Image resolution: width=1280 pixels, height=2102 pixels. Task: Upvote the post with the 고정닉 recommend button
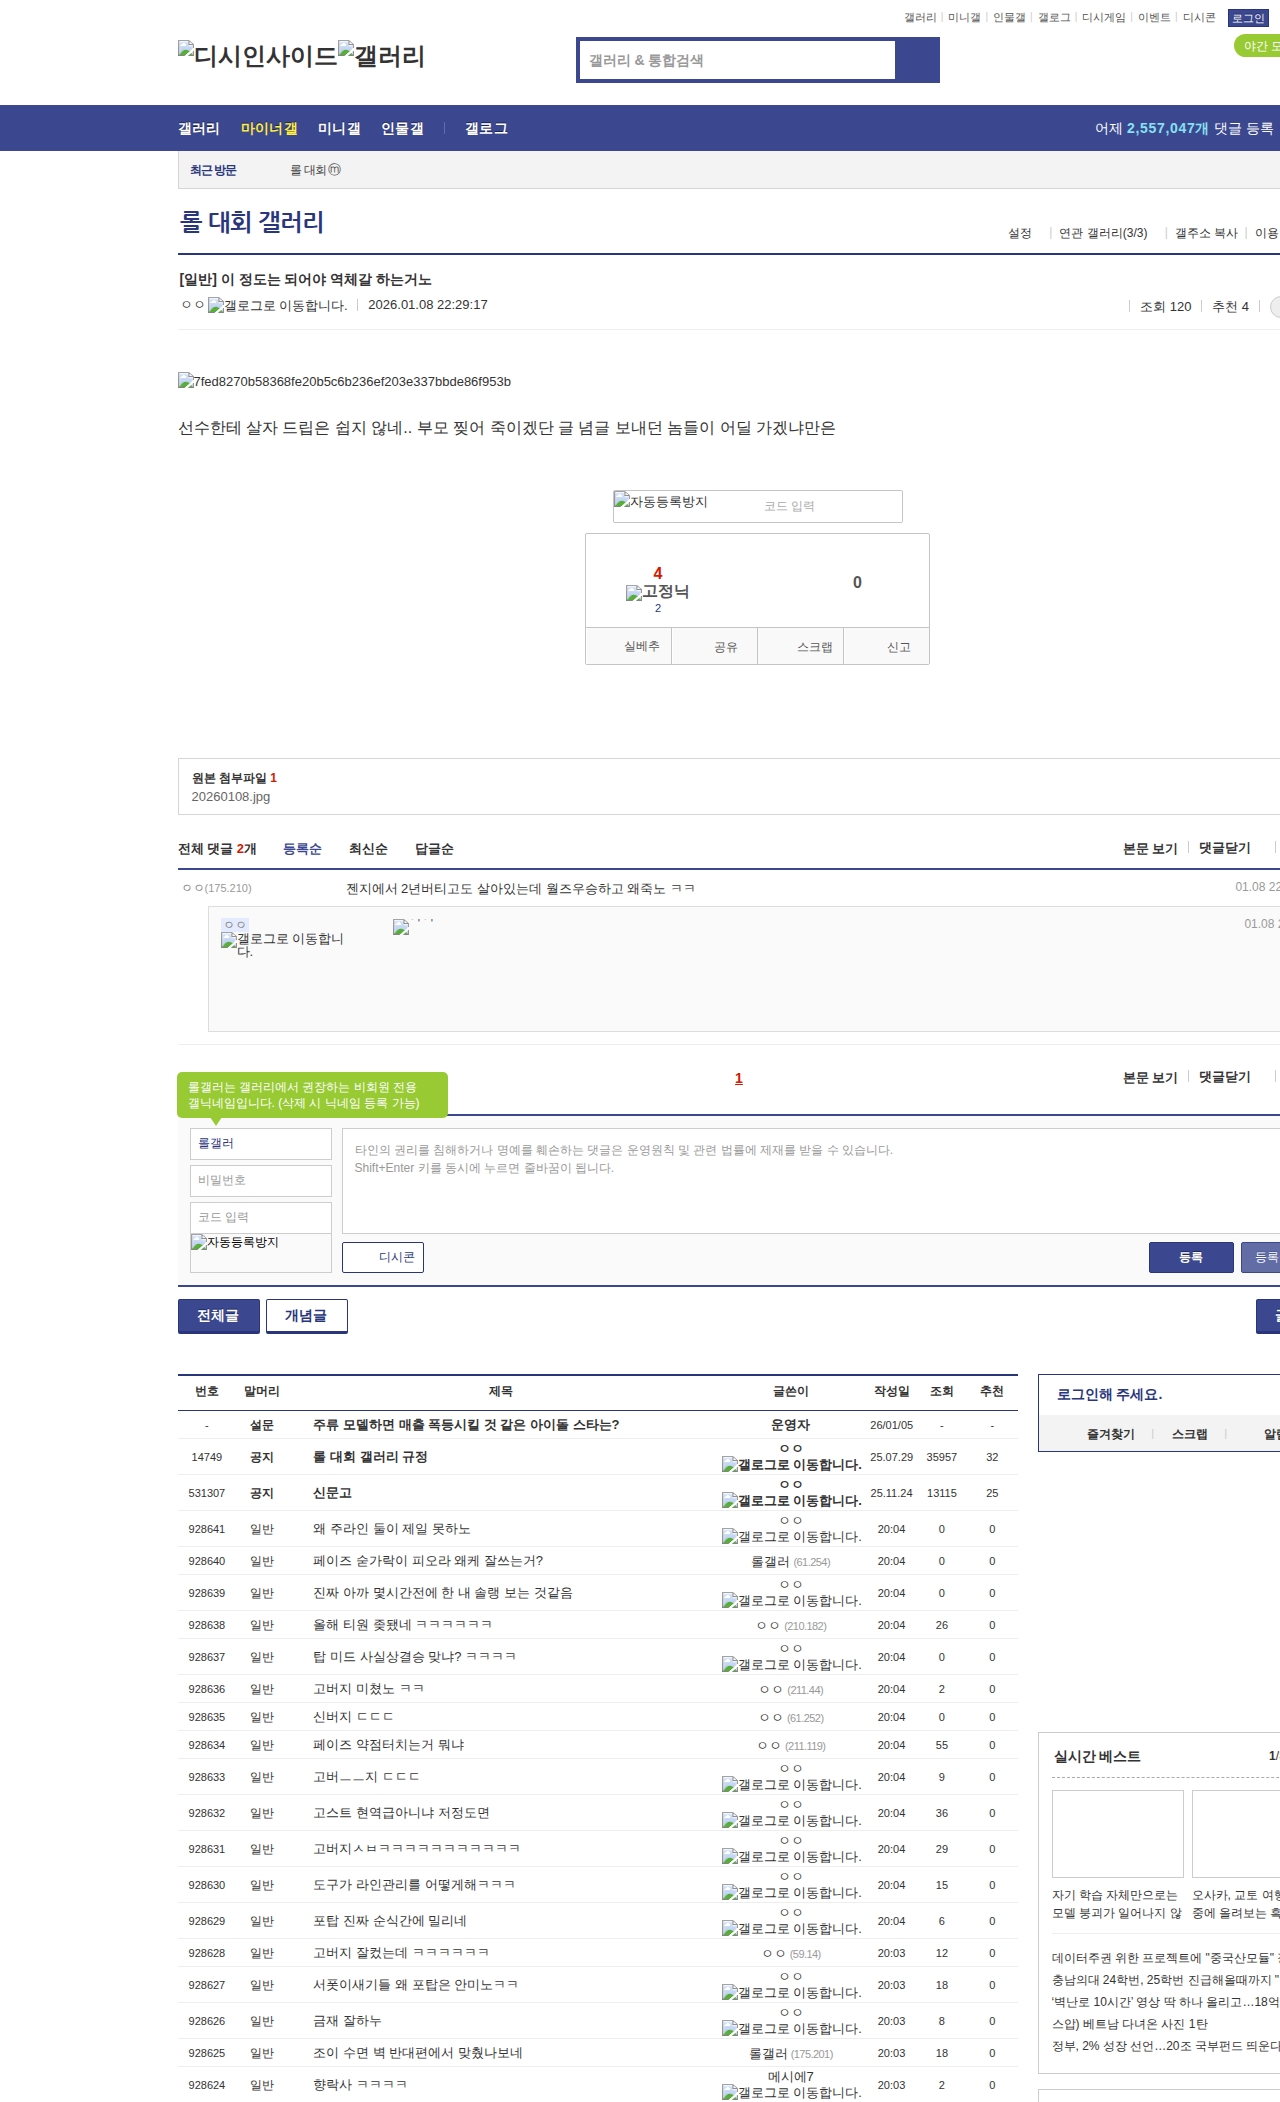[x=657, y=590]
